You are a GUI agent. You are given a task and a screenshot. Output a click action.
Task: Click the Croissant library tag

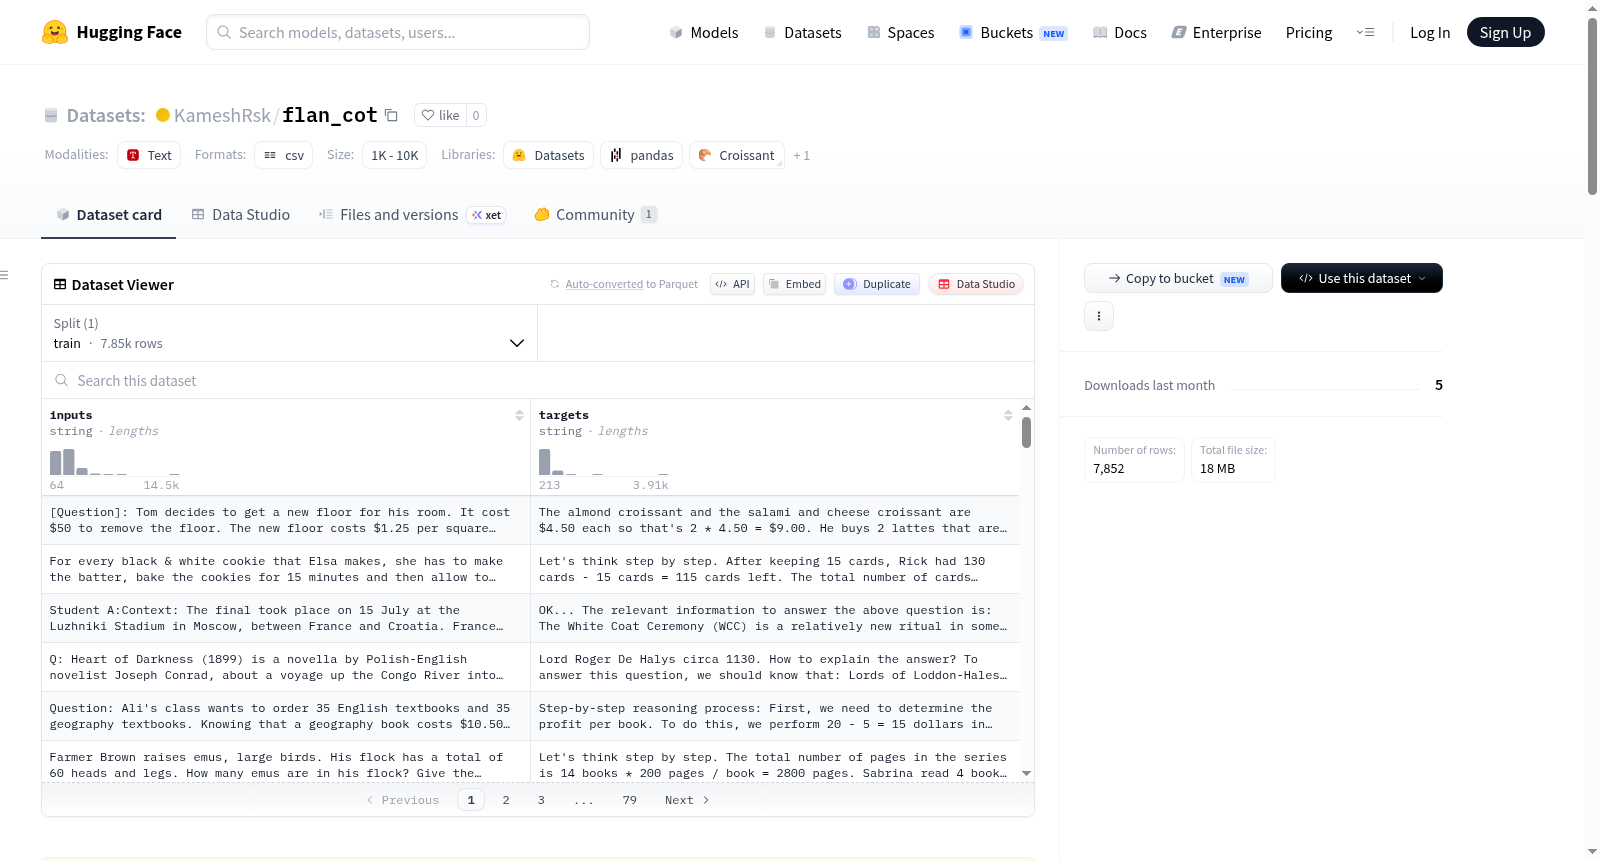click(x=736, y=155)
